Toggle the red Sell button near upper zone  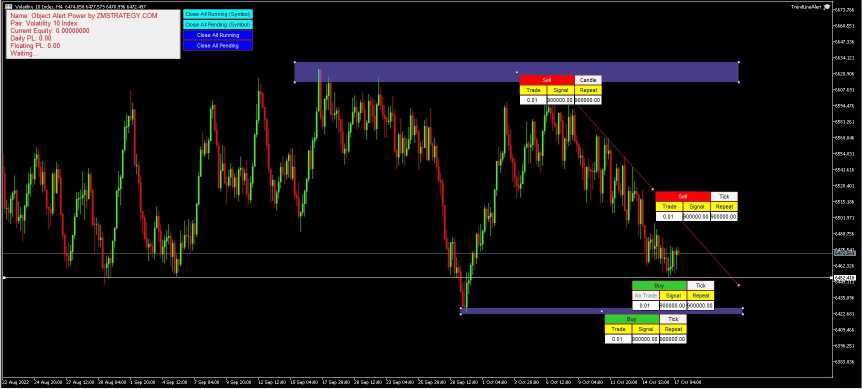pos(546,80)
